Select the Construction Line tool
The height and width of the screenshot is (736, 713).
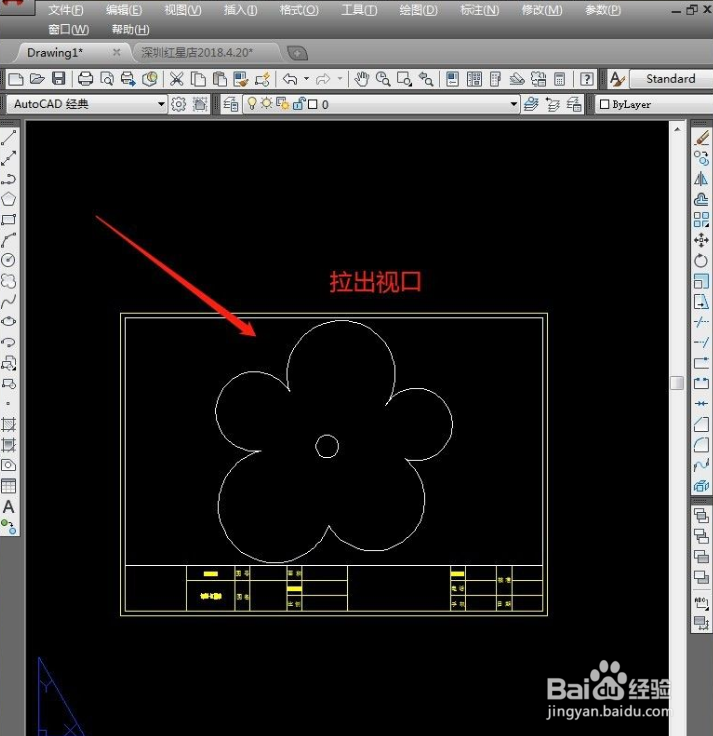(x=8, y=158)
